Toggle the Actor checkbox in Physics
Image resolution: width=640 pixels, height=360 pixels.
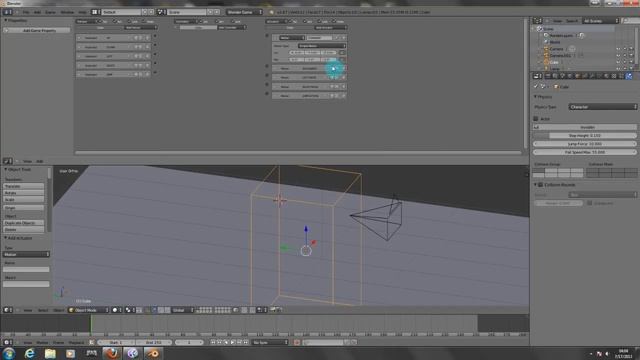tap(536, 119)
